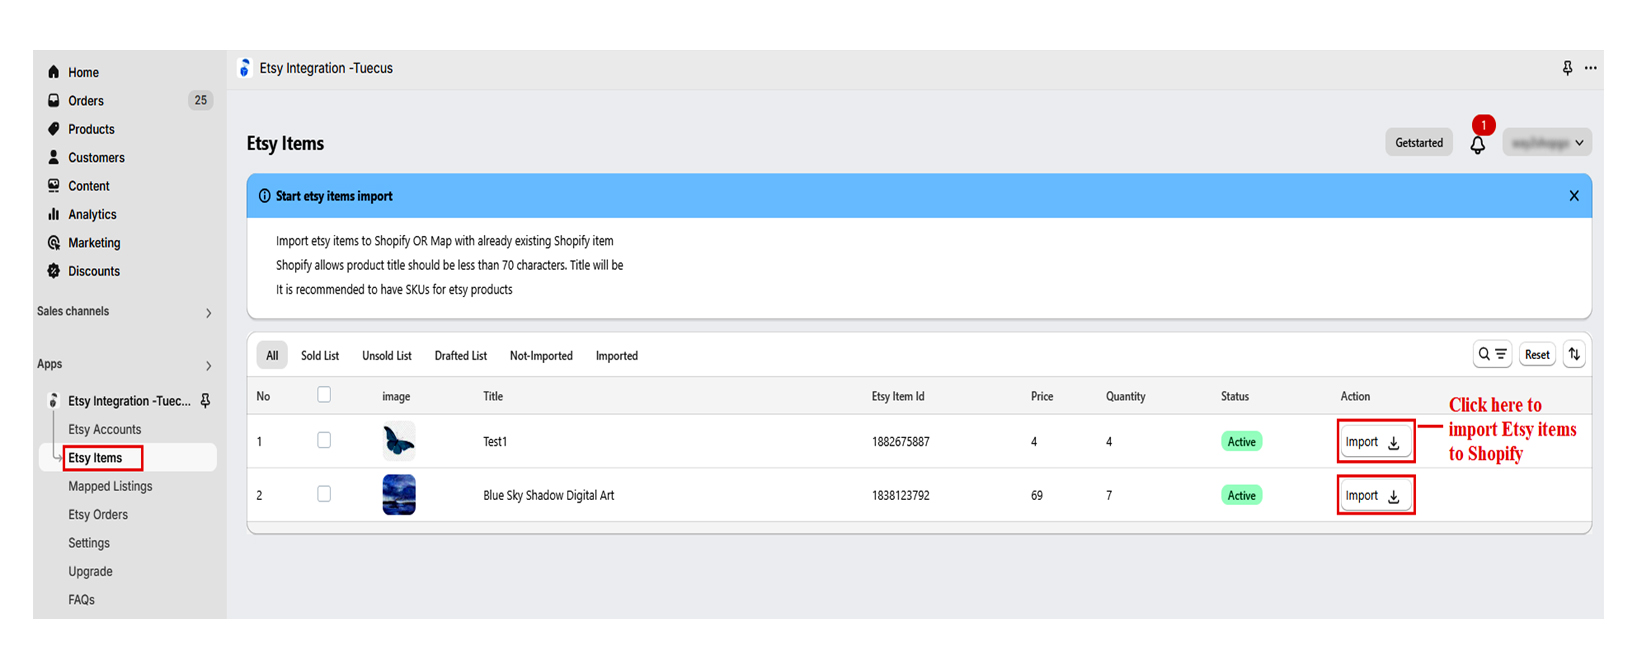Open Marketing using the target icon
The image size is (1647, 655).
tap(54, 243)
